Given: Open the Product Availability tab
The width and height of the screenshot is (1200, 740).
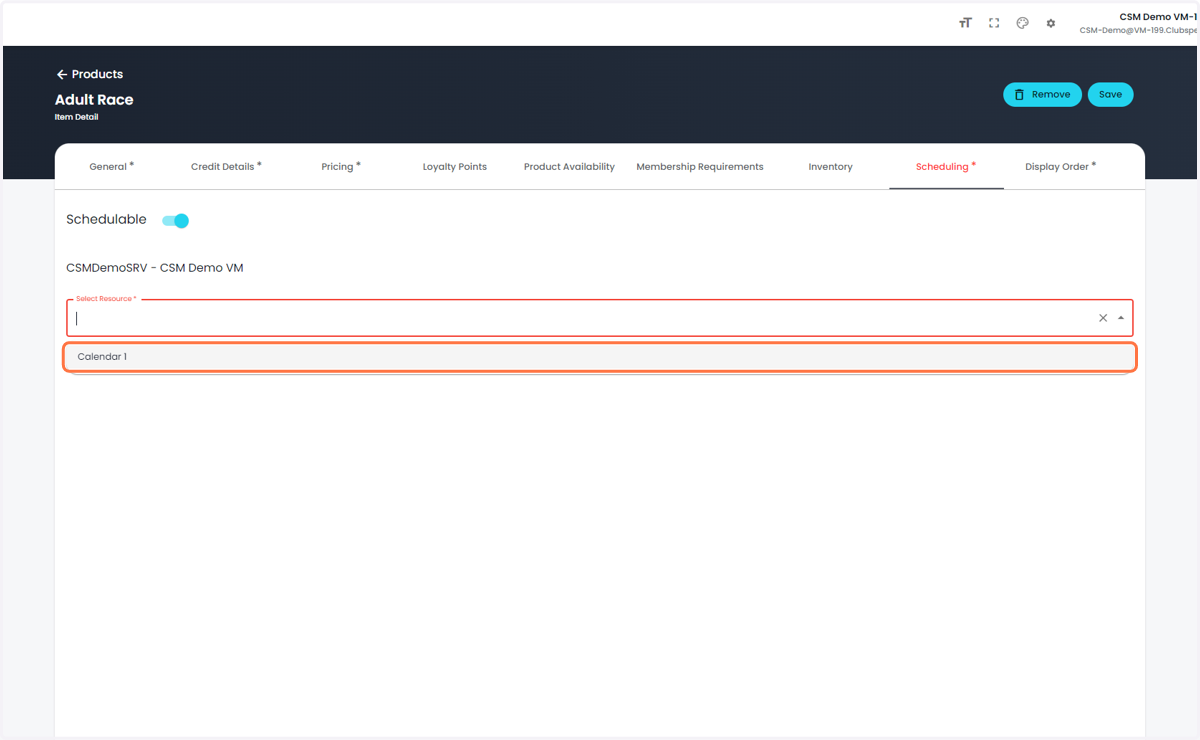Looking at the screenshot, I should coord(569,166).
